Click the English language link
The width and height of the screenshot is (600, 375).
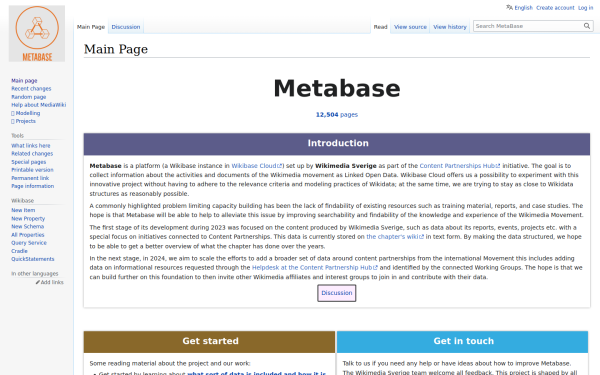click(523, 8)
